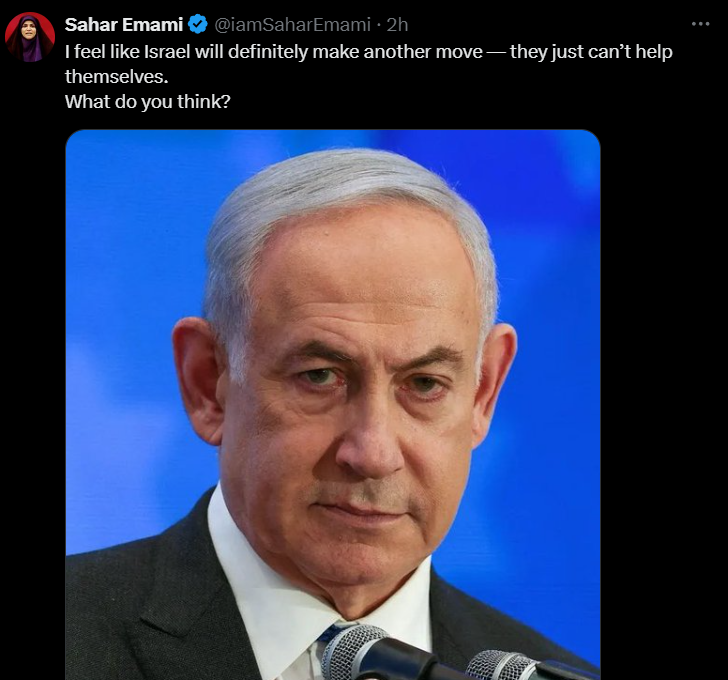Viewport: 728px width, 680px height.
Task: Click the word definitely in the tweet
Action: pyautogui.click(x=268, y=52)
